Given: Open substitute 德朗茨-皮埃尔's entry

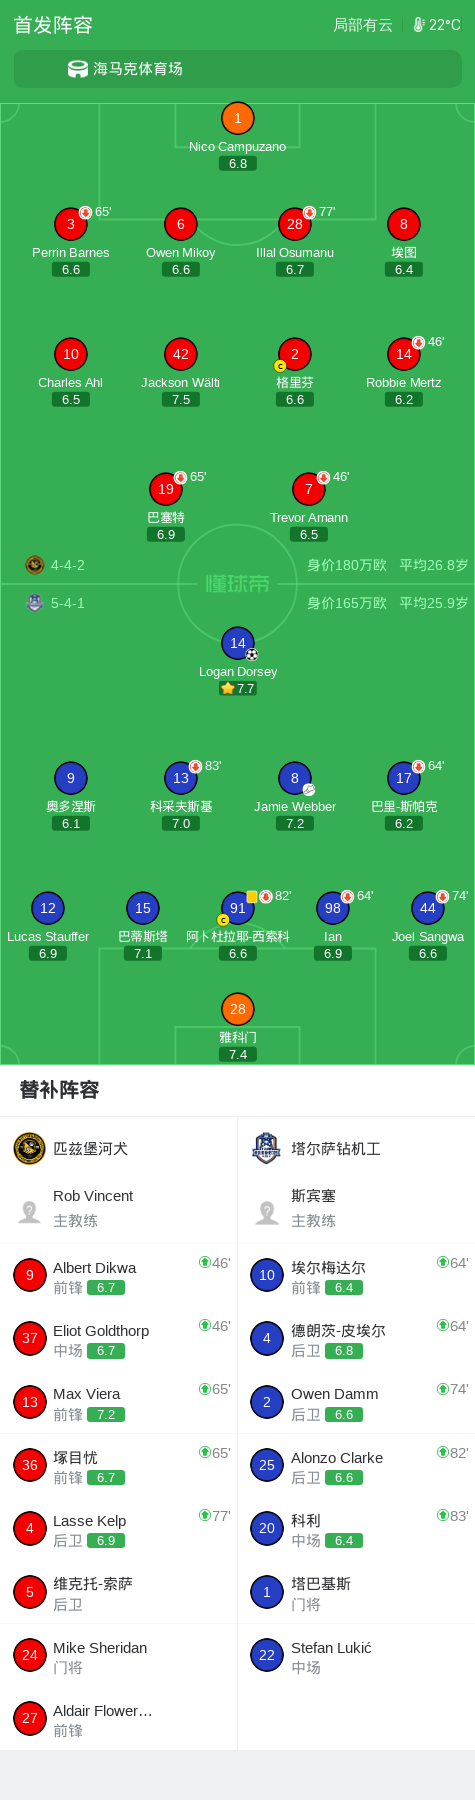Looking at the screenshot, I should click(x=356, y=1339).
